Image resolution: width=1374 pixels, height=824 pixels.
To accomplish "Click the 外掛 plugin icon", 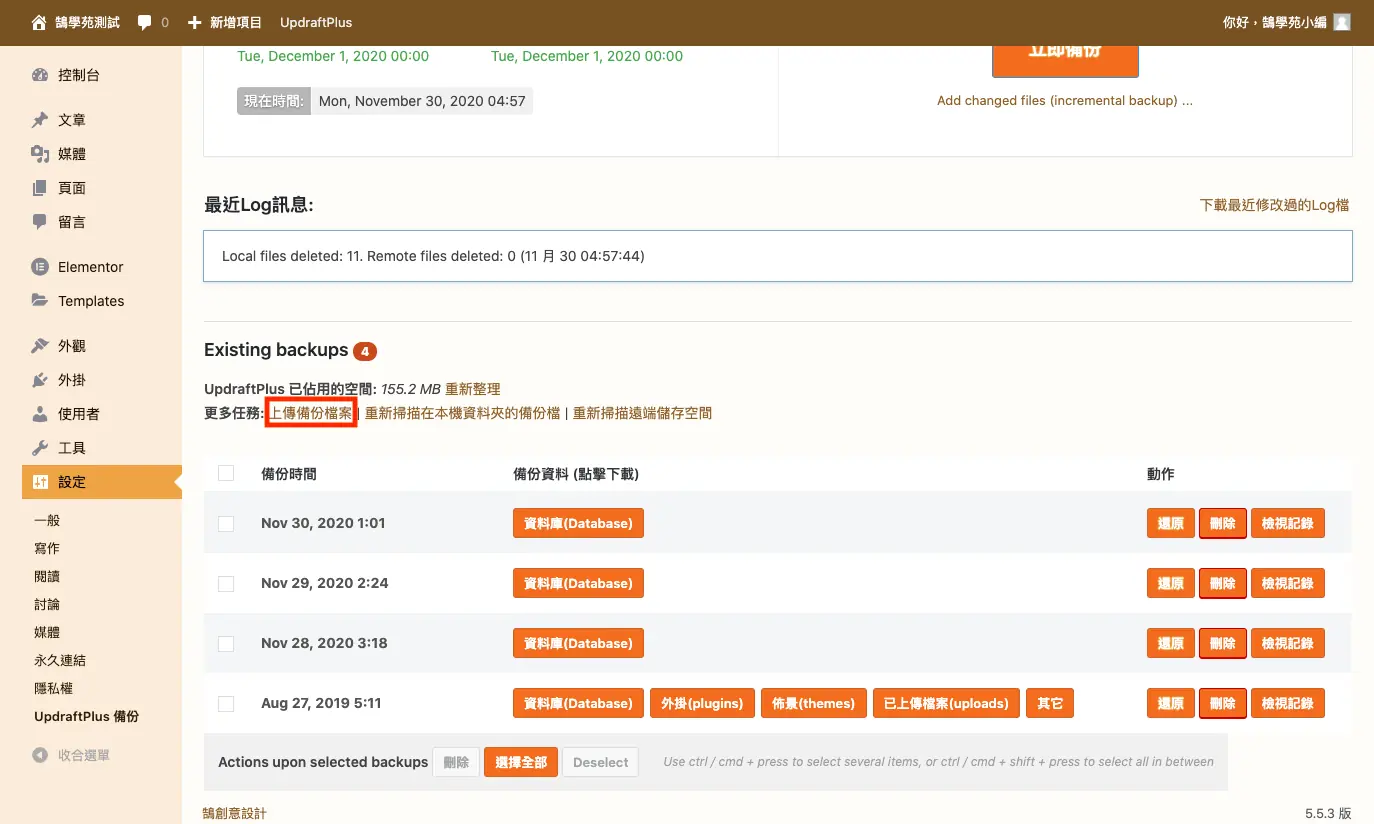I will (40, 380).
